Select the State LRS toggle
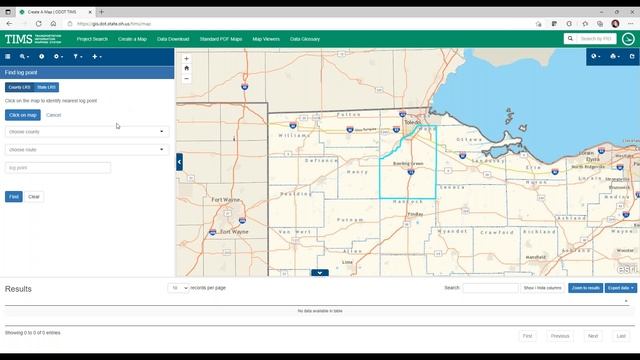Screen dimensions: 640x360 click(46, 87)
